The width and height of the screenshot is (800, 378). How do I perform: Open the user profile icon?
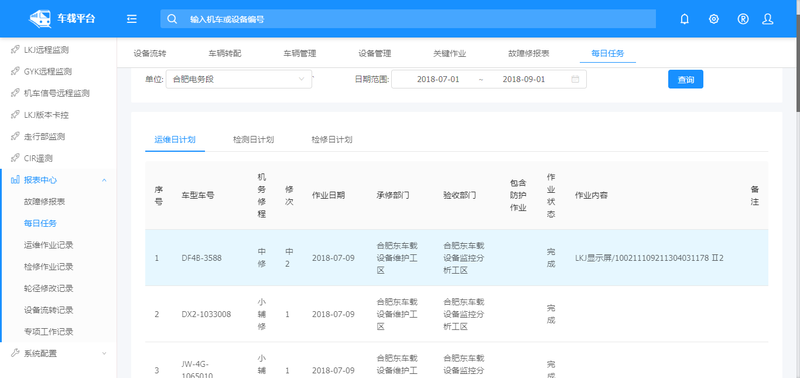767,19
